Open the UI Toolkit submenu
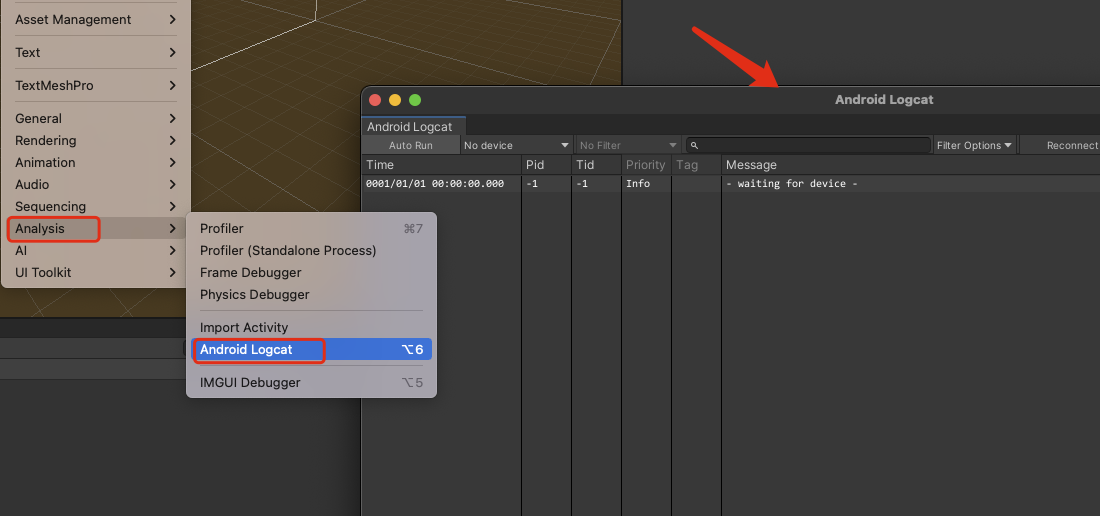Image resolution: width=1100 pixels, height=516 pixels. [x=95, y=272]
